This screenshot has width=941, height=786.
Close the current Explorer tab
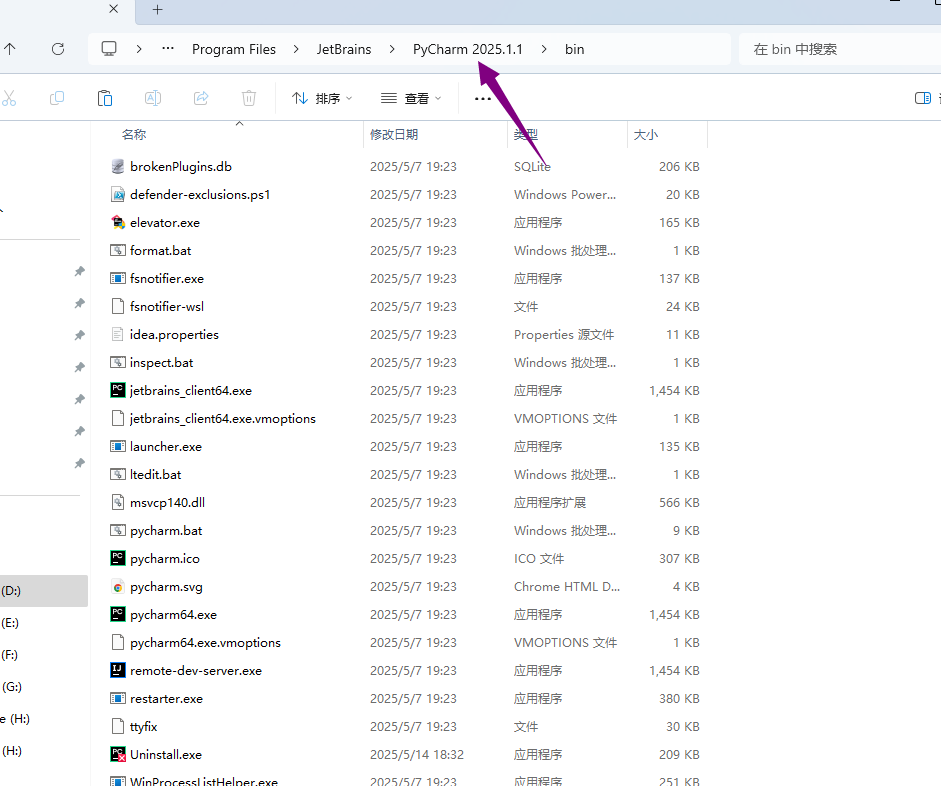(113, 9)
